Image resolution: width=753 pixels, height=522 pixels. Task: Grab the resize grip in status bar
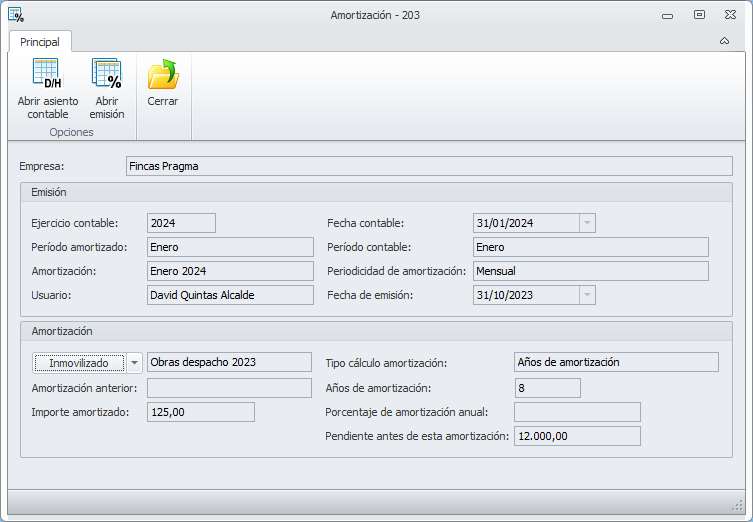click(x=738, y=505)
